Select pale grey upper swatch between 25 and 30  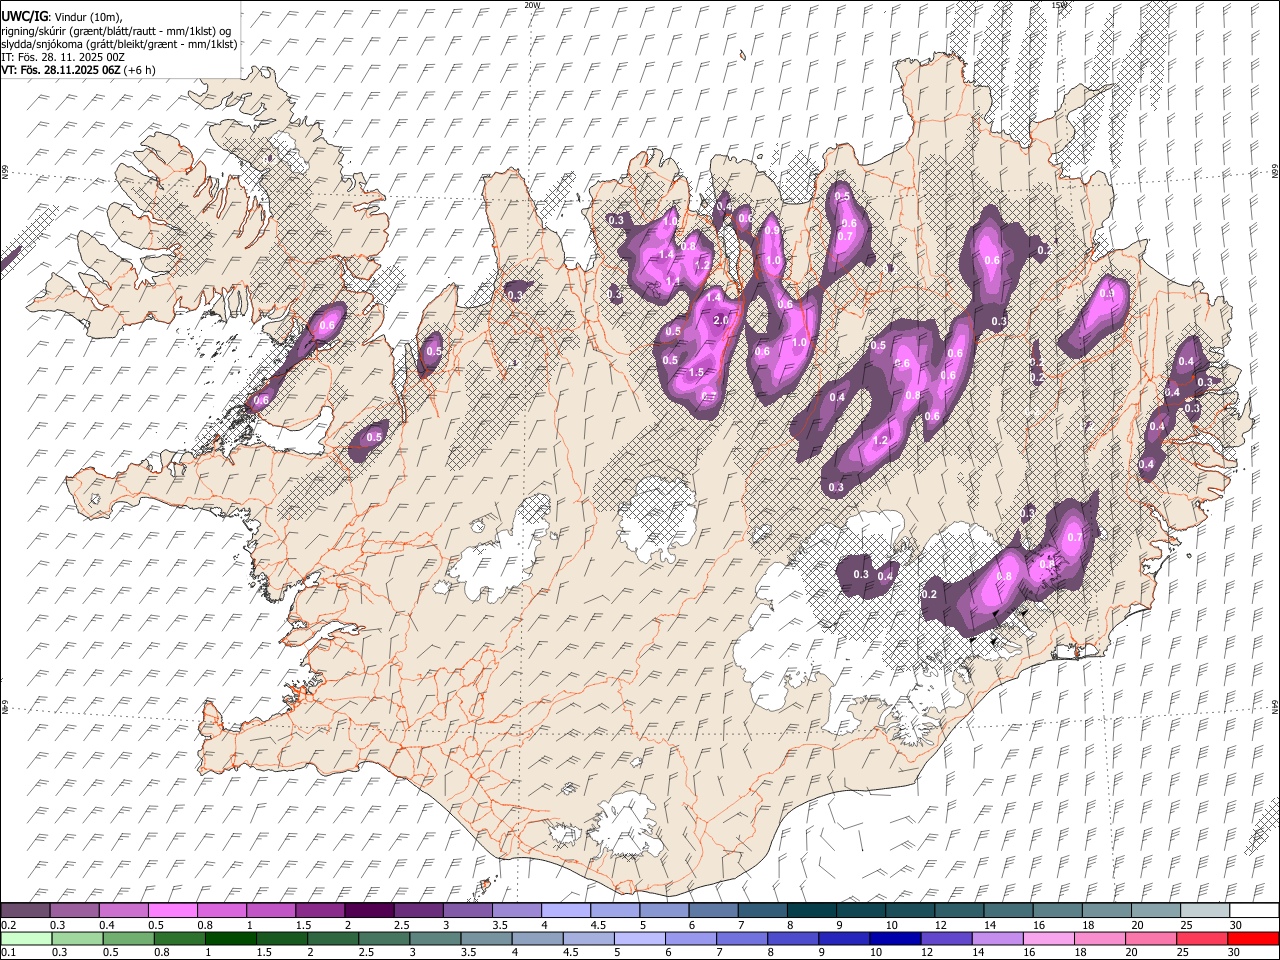point(1204,910)
